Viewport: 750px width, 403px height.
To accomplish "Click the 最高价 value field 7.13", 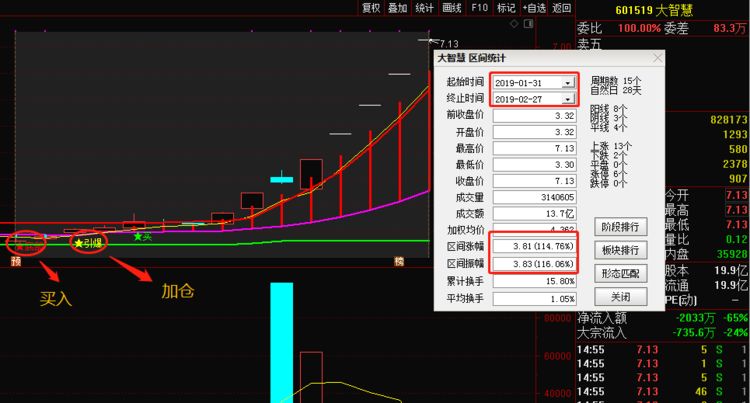I will 534,148.
